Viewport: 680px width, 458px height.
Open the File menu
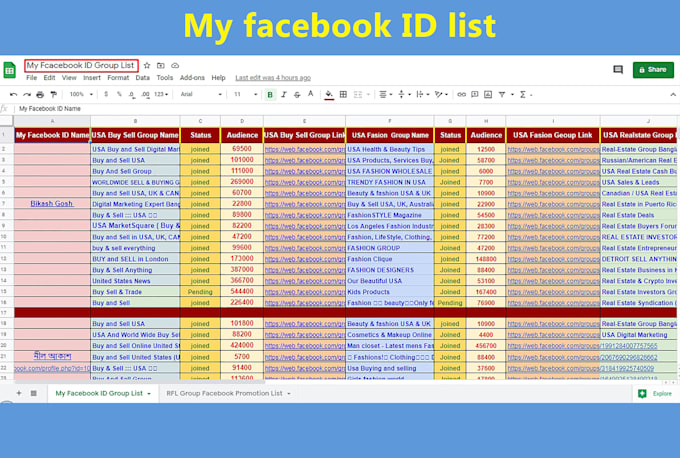(31, 78)
